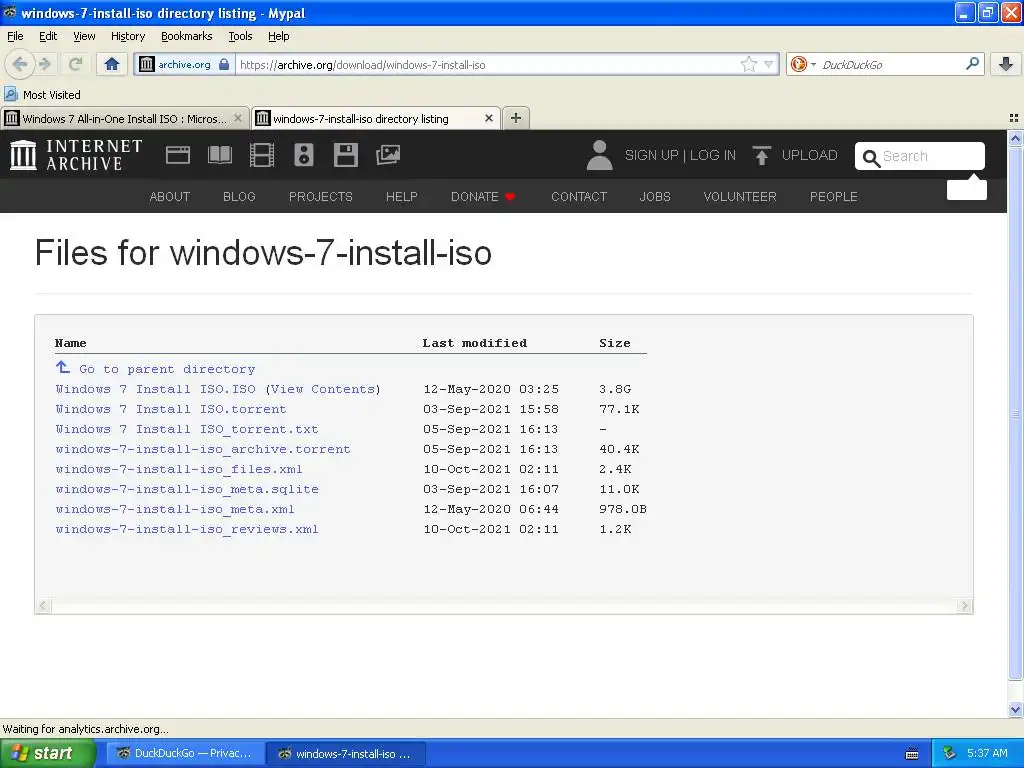Open windows-7-install-iso_meta.sqlite link
1024x768 pixels.
pos(187,489)
